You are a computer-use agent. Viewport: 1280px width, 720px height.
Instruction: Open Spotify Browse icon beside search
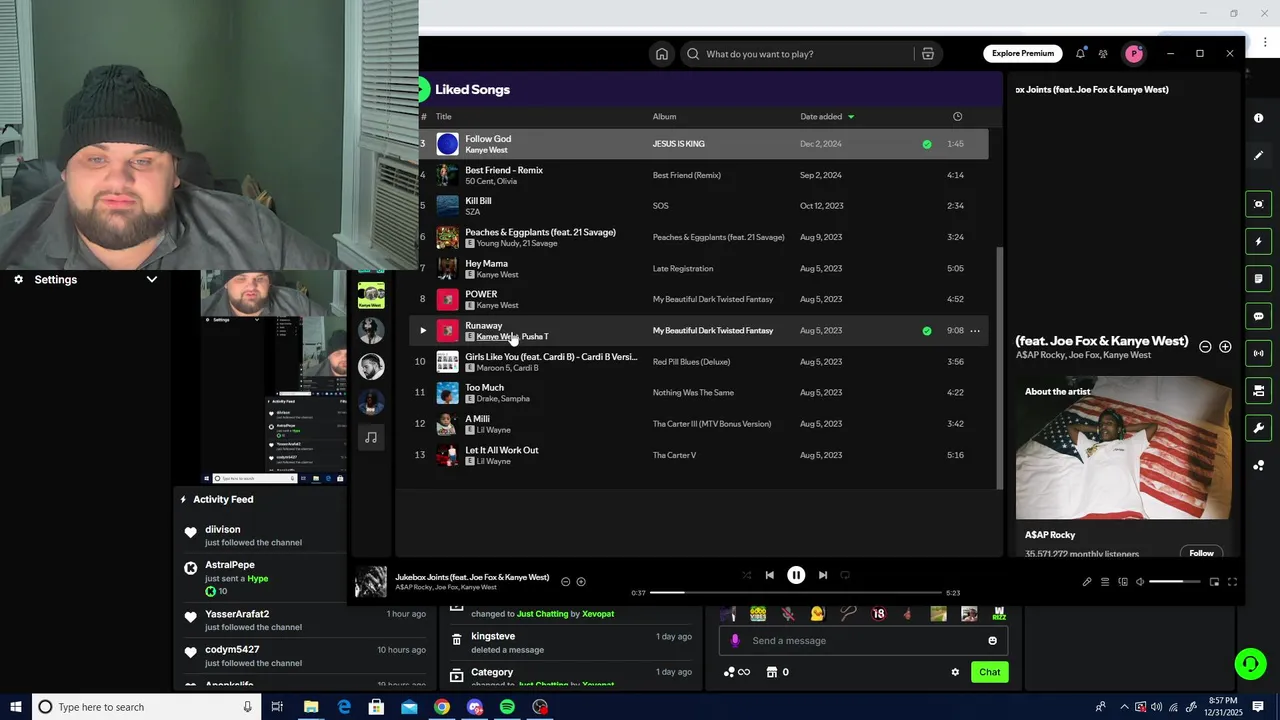tap(928, 54)
